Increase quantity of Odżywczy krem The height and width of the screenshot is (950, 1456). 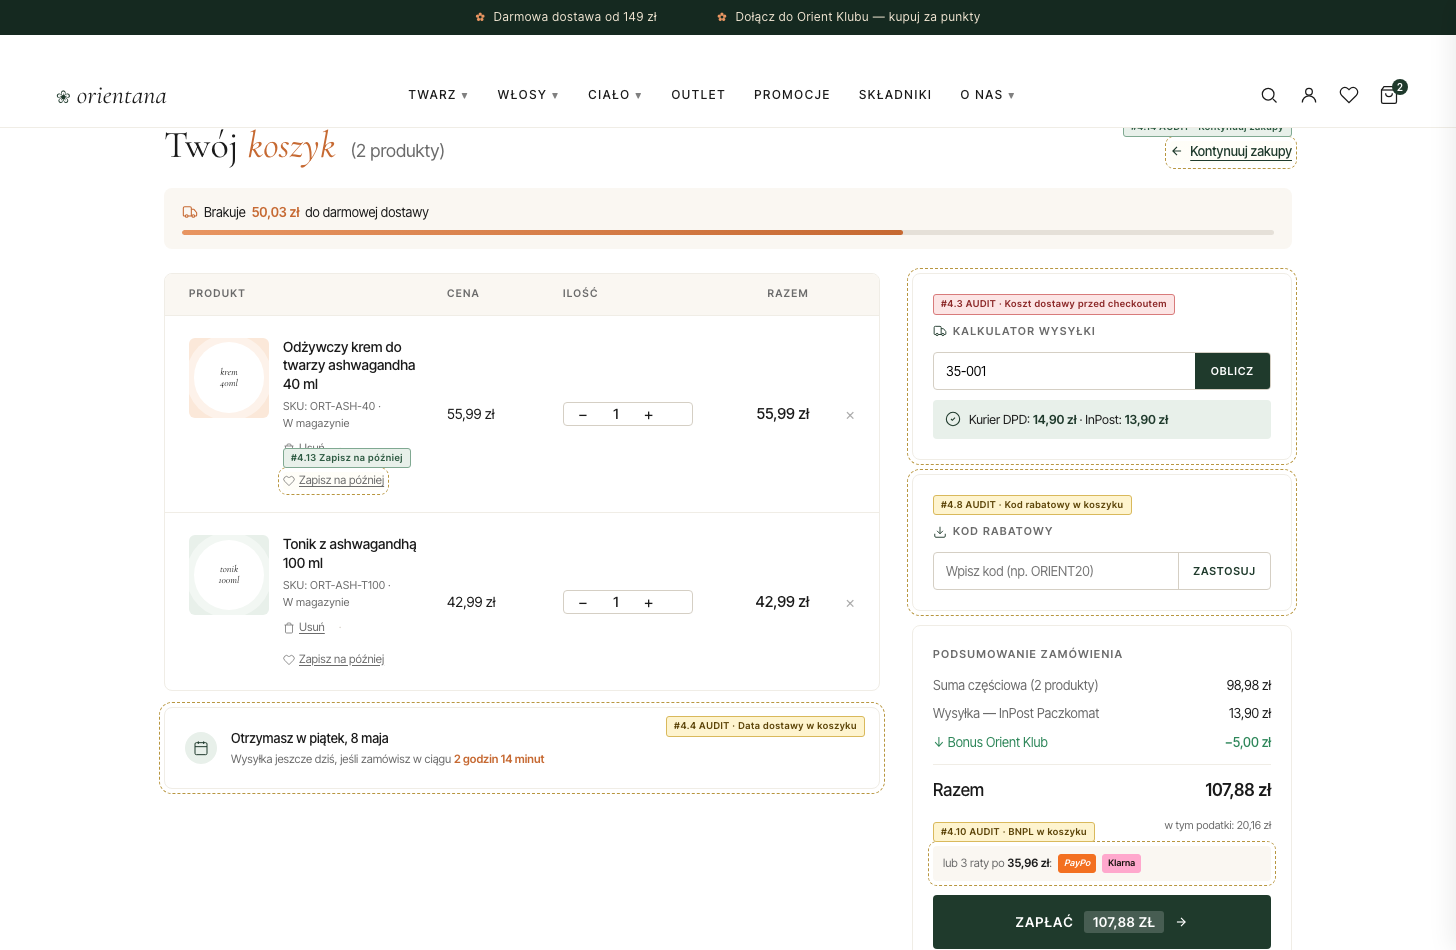coord(649,415)
